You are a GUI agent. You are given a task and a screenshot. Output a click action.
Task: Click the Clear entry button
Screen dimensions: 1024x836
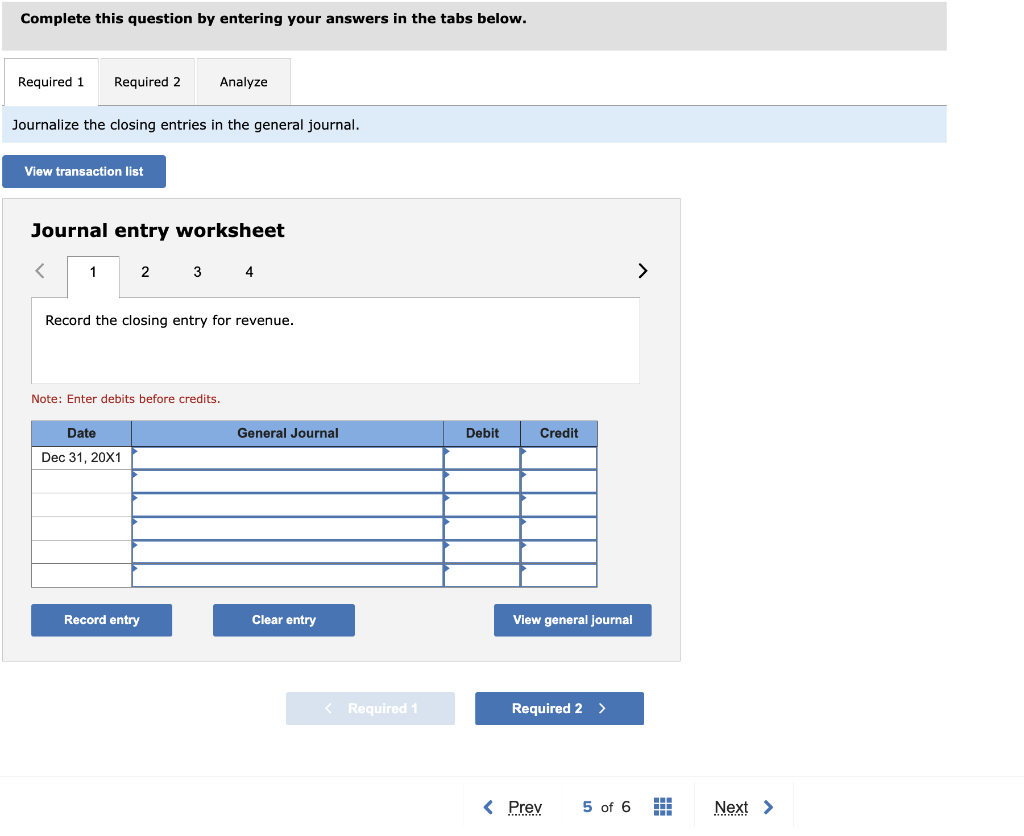284,620
